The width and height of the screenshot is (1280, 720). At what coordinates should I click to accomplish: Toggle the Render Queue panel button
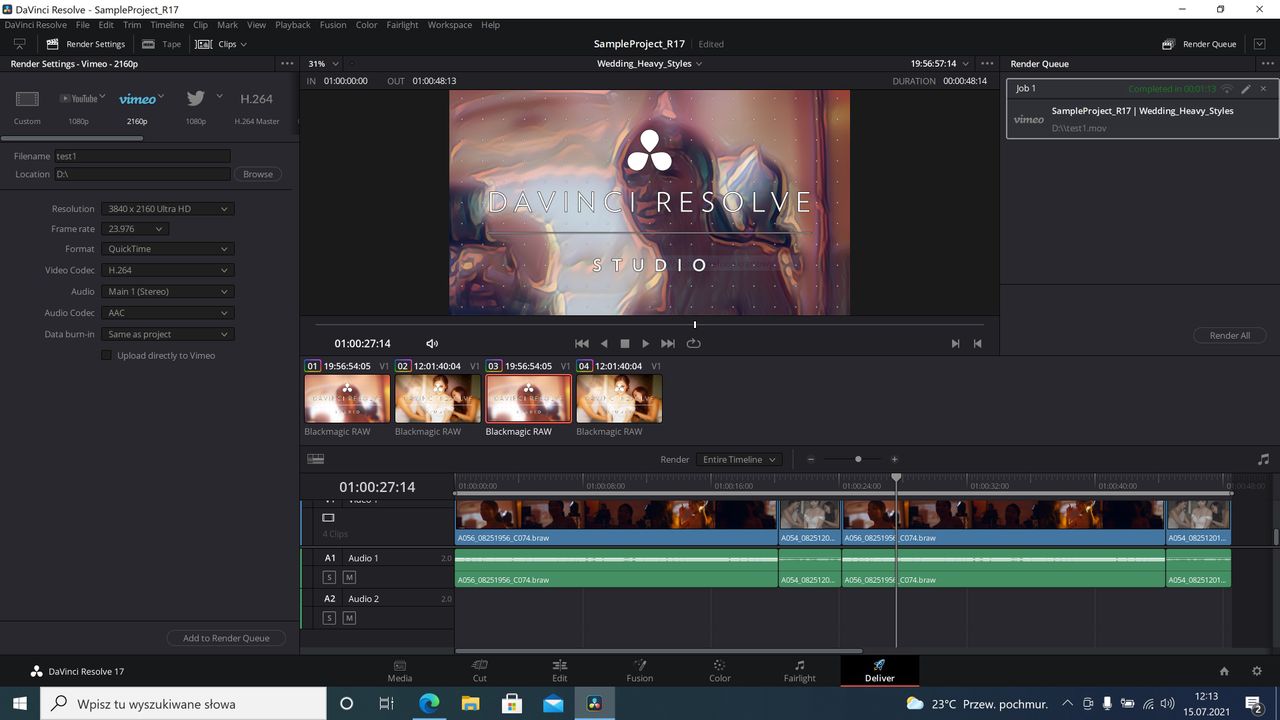[1200, 44]
